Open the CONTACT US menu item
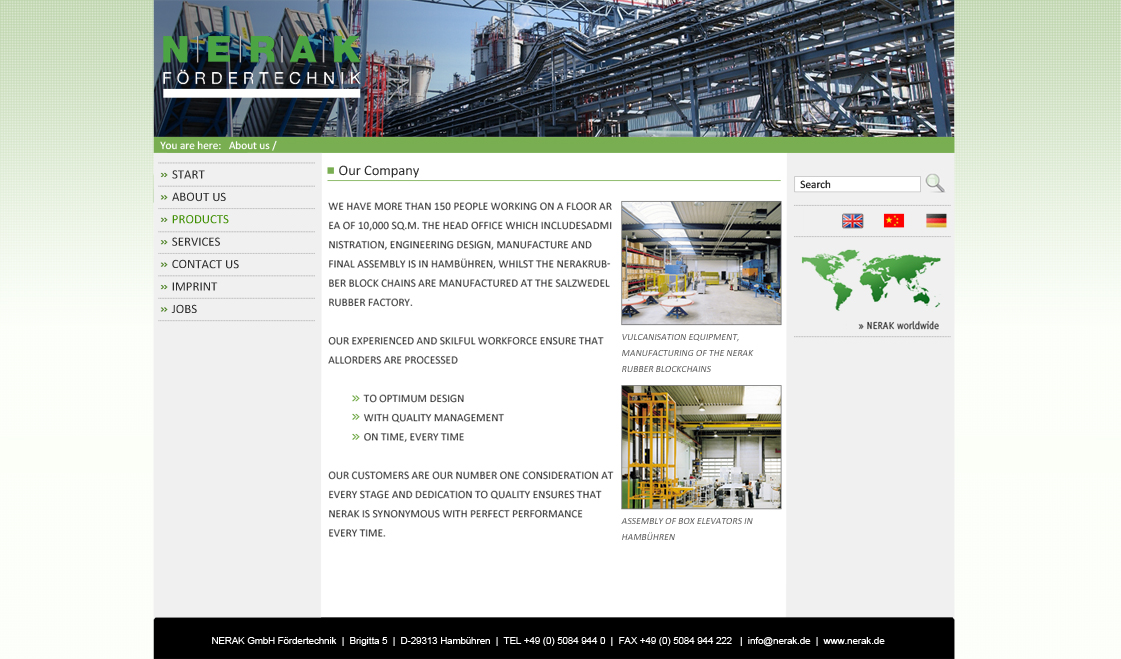Viewport: 1121px width, 659px height. (205, 264)
